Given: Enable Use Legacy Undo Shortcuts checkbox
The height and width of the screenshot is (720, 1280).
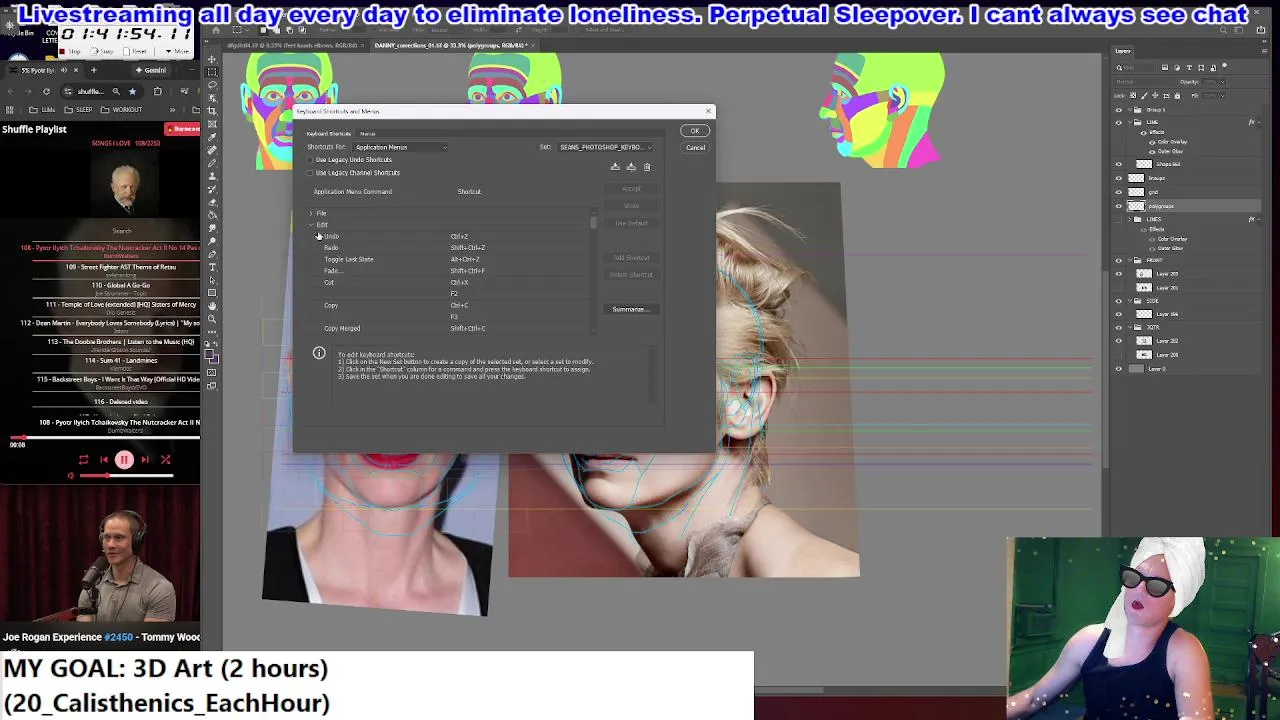Looking at the screenshot, I should pyautogui.click(x=310, y=160).
